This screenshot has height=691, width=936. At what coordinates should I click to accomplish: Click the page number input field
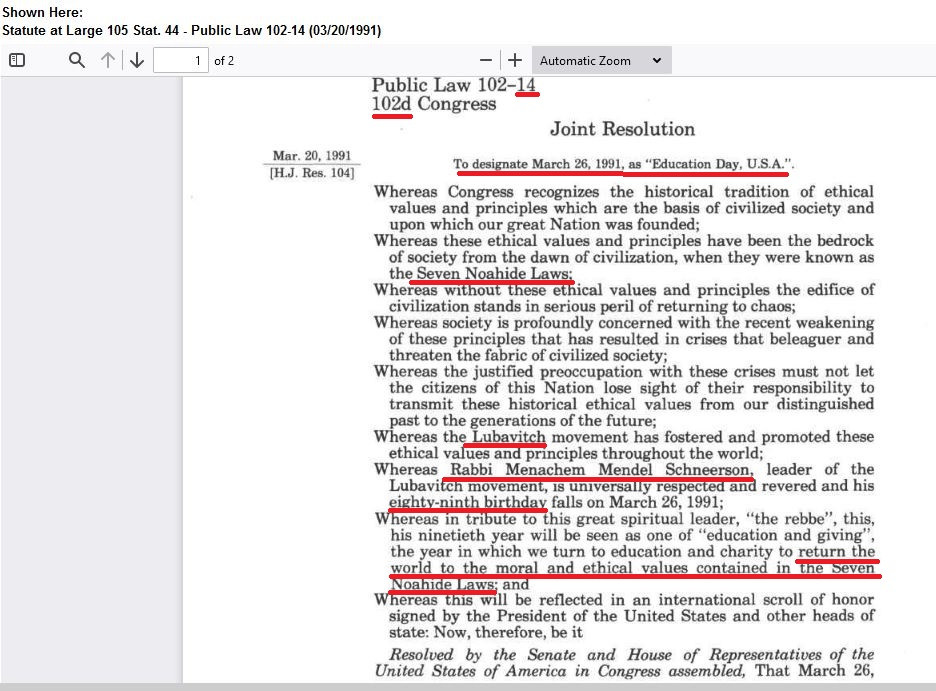click(x=181, y=60)
